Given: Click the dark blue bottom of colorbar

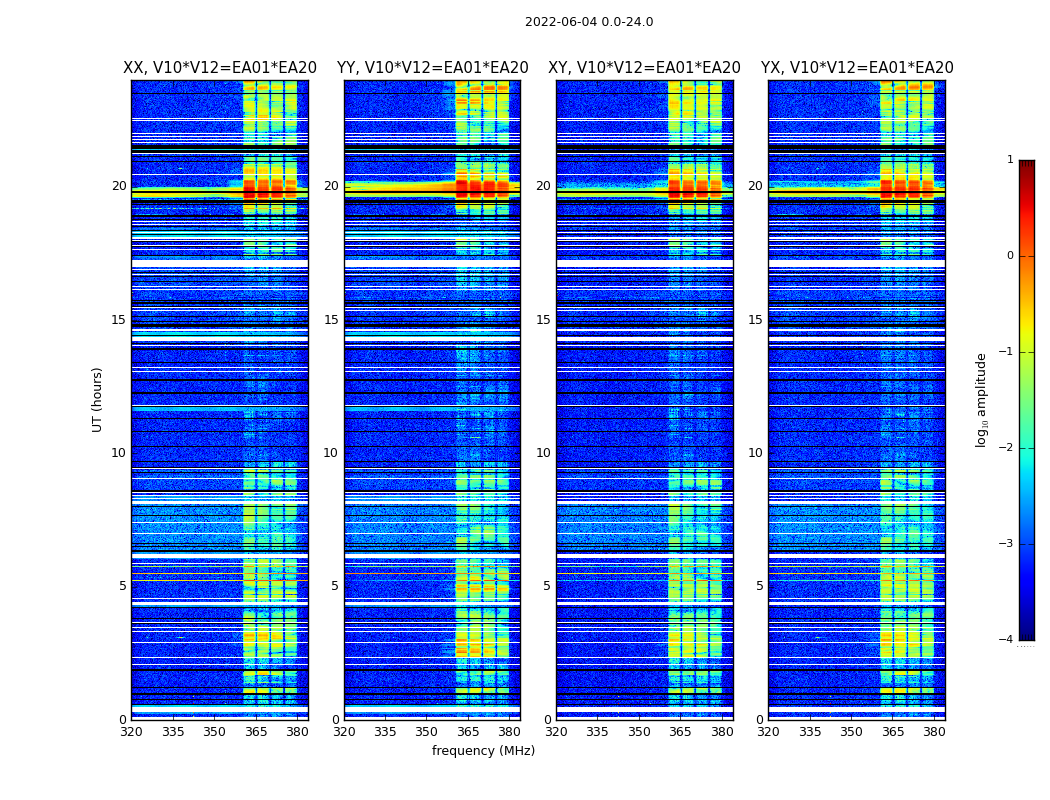Looking at the screenshot, I should tap(1026, 625).
